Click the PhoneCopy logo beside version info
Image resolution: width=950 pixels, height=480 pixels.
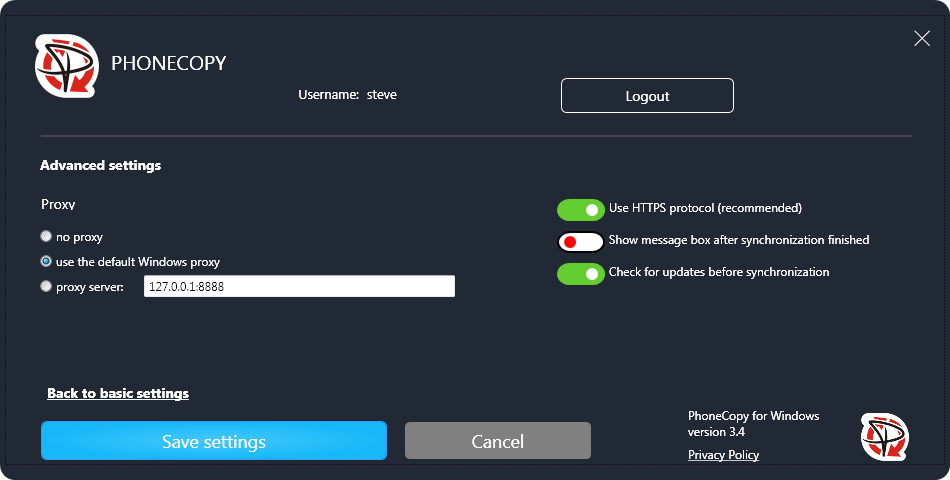[885, 437]
